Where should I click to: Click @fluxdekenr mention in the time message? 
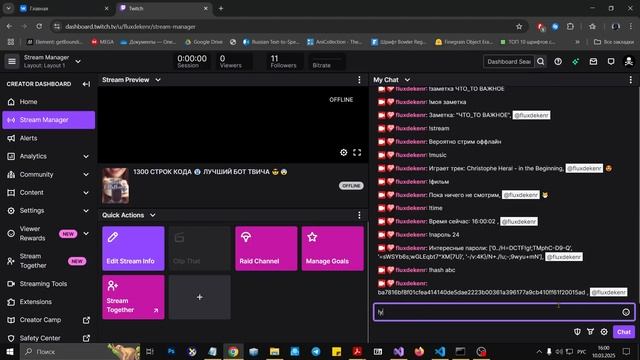click(x=519, y=222)
